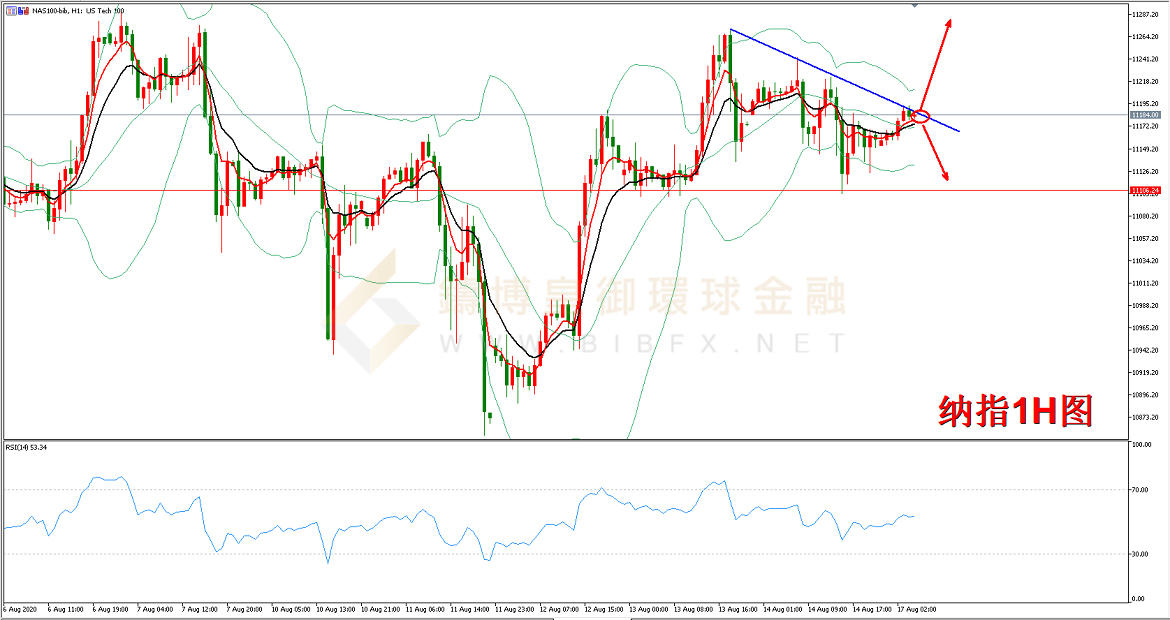Click the 17 Aug 02:00 time label

tap(915, 608)
